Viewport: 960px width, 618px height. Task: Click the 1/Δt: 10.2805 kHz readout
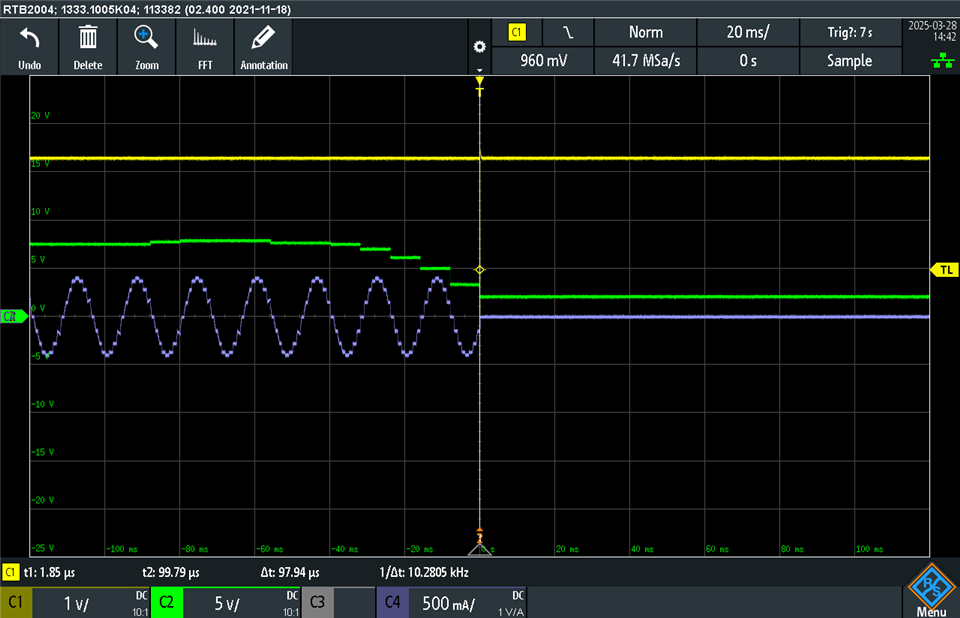(x=424, y=573)
